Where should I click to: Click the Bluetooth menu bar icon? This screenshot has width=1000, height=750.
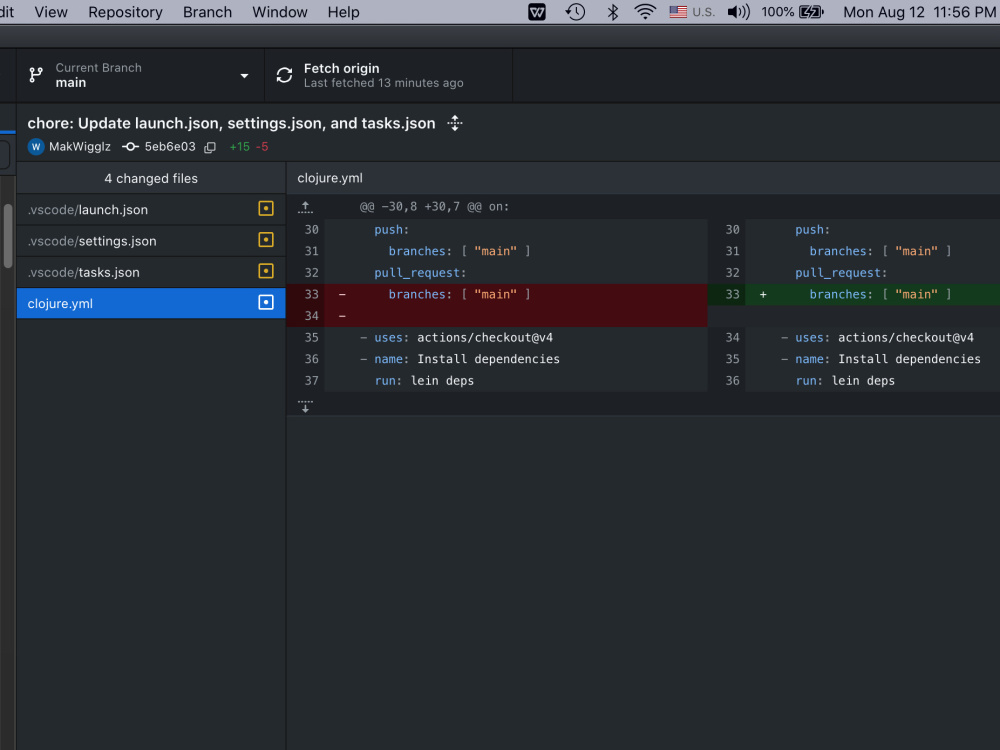coord(612,12)
